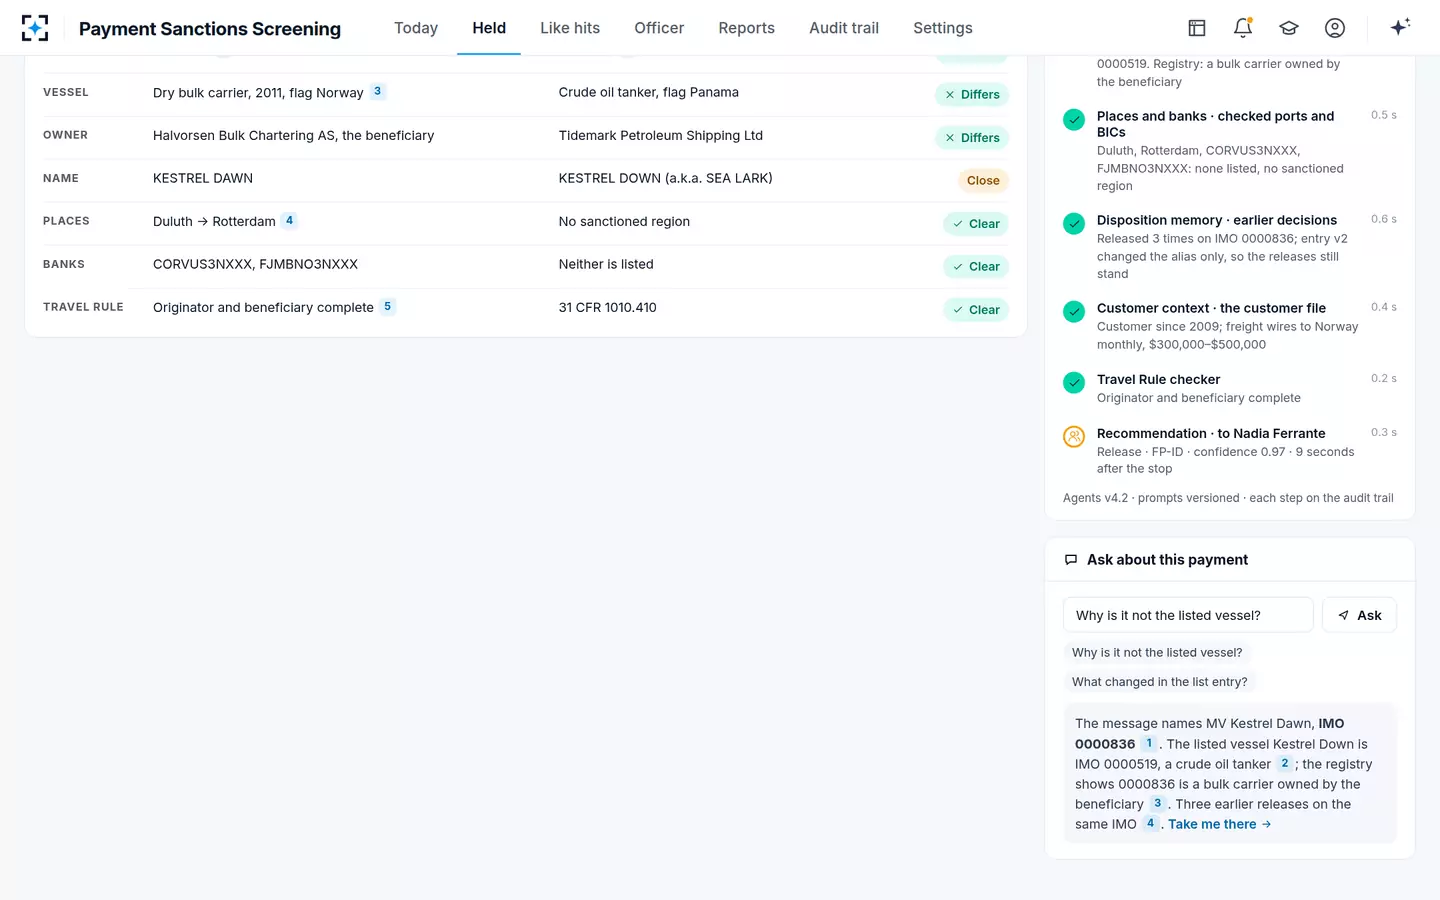Click the Payment Sanctions Screening logo icon
The width and height of the screenshot is (1440, 900).
pos(35,28)
